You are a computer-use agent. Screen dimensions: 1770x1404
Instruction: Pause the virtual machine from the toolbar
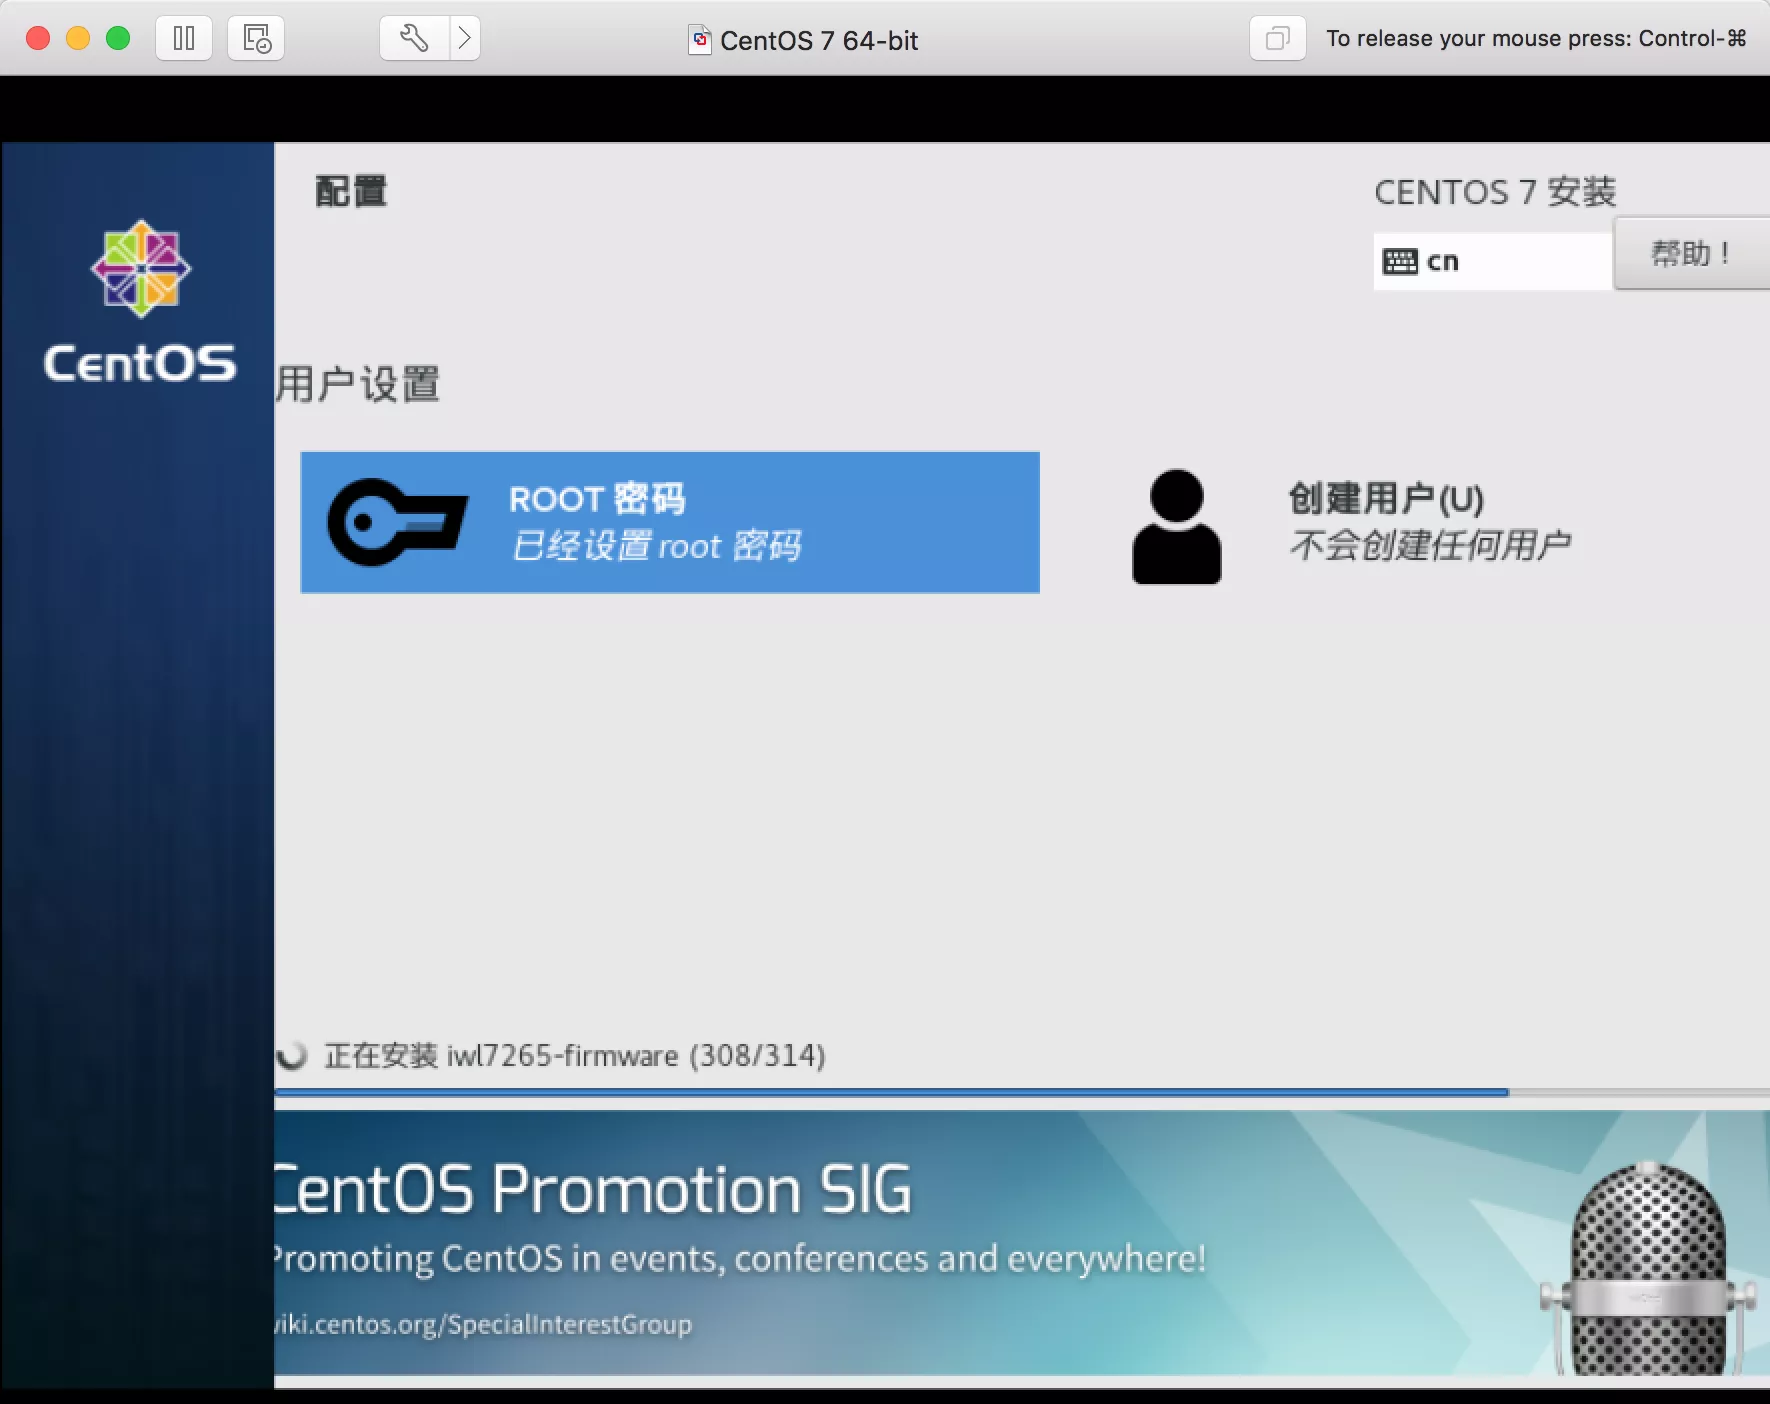(x=184, y=39)
